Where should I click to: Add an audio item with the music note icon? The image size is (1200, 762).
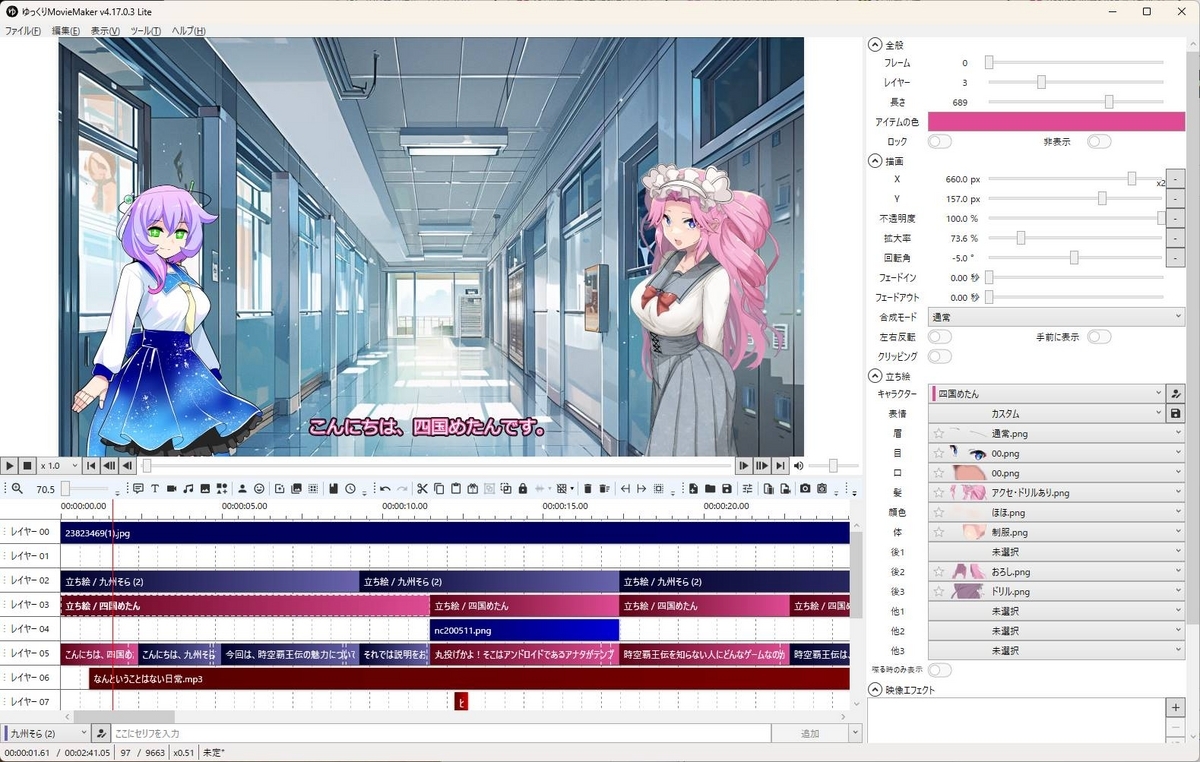pyautogui.click(x=188, y=489)
